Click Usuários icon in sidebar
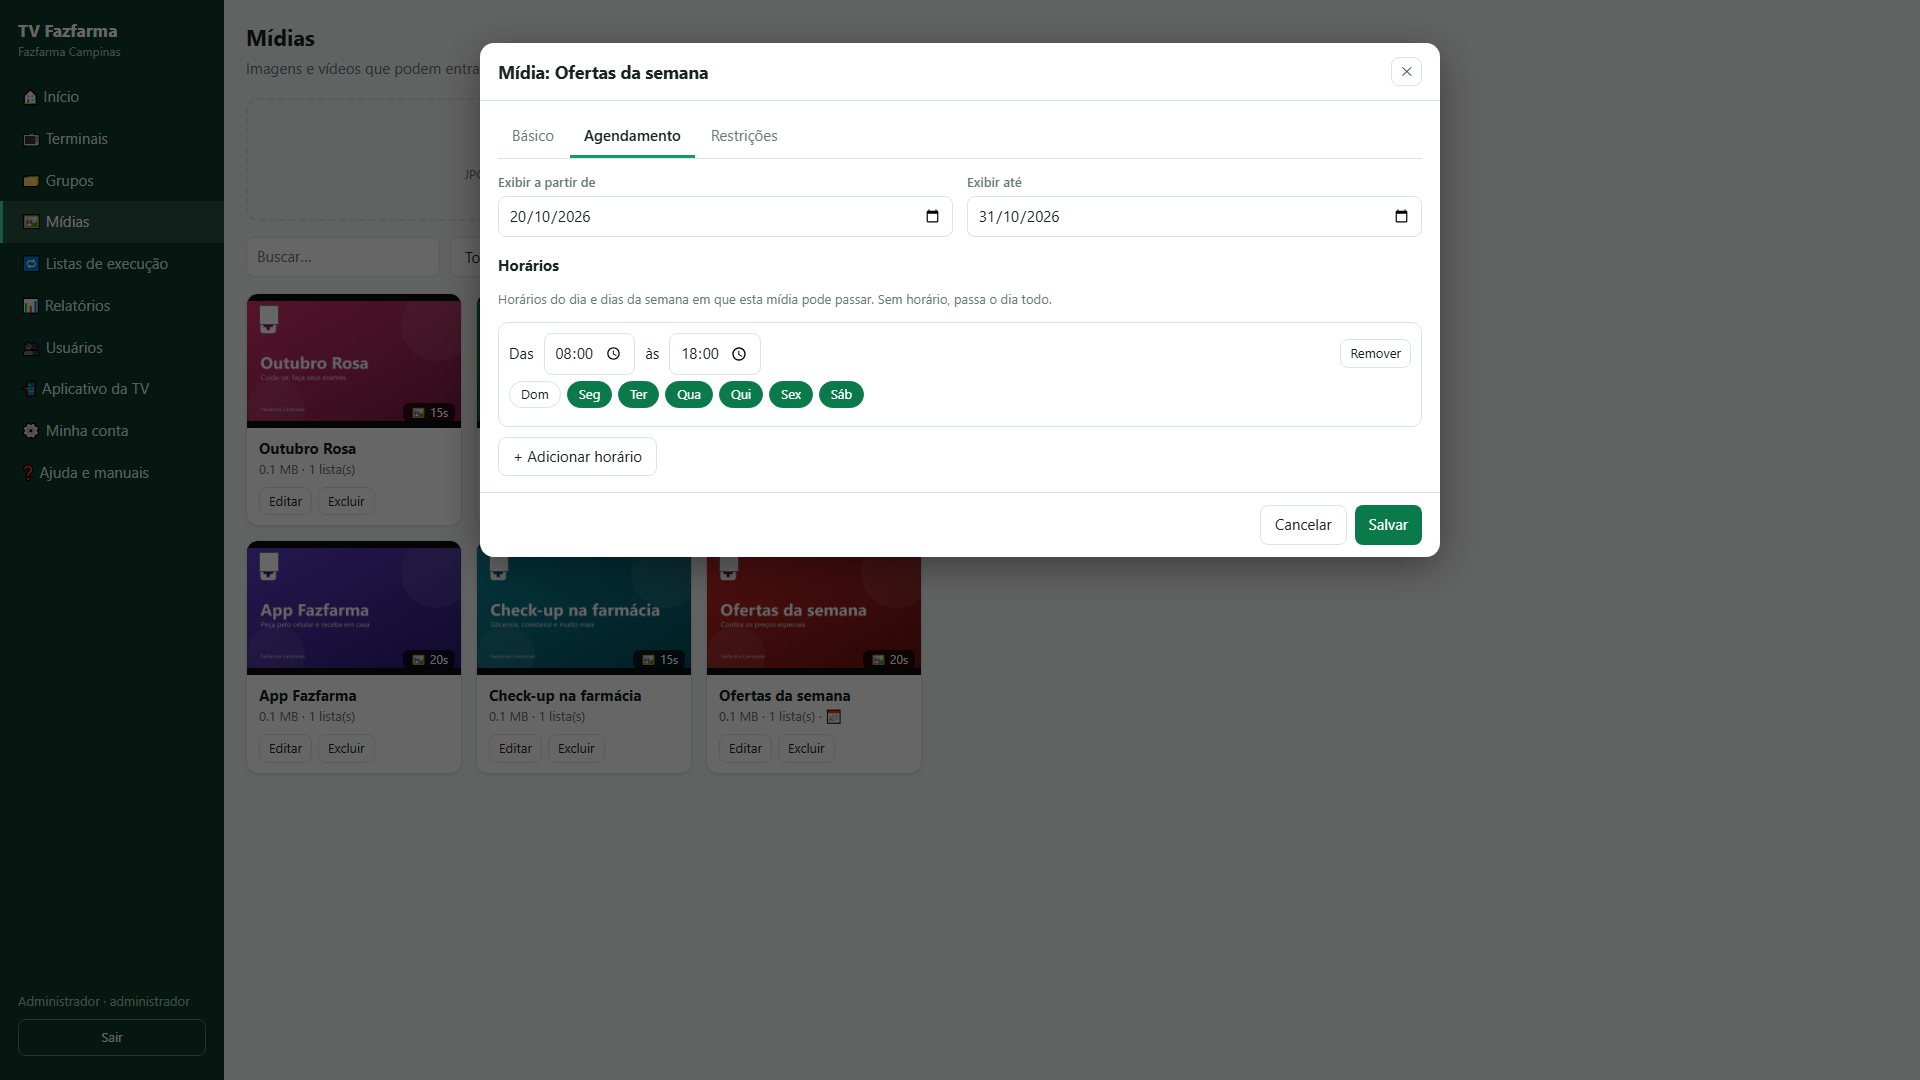The width and height of the screenshot is (1920, 1080). 31,348
